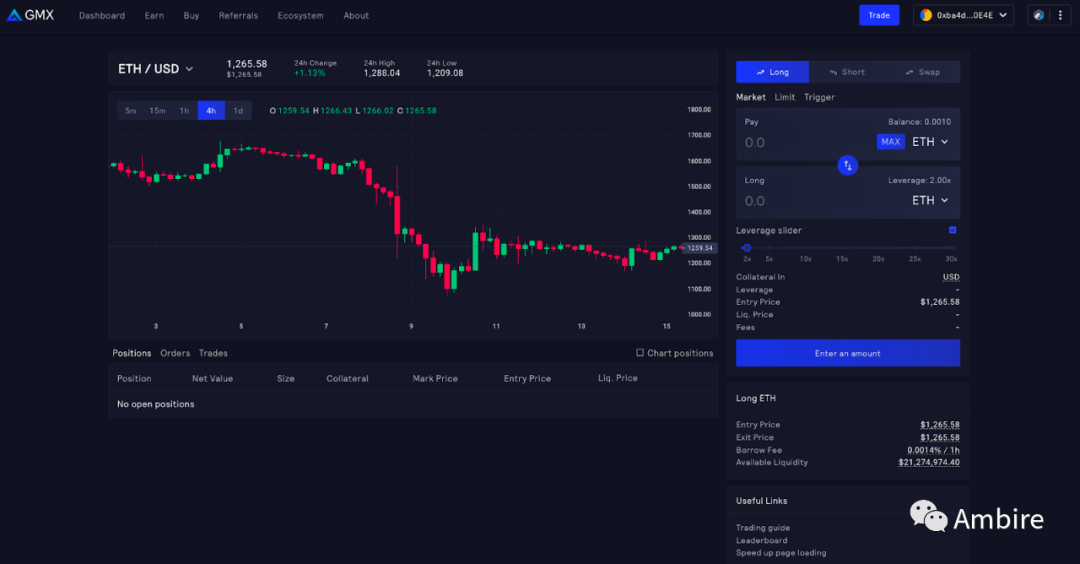Open the wallet avatar icon
The height and width of the screenshot is (564, 1080).
pyautogui.click(x=926, y=15)
